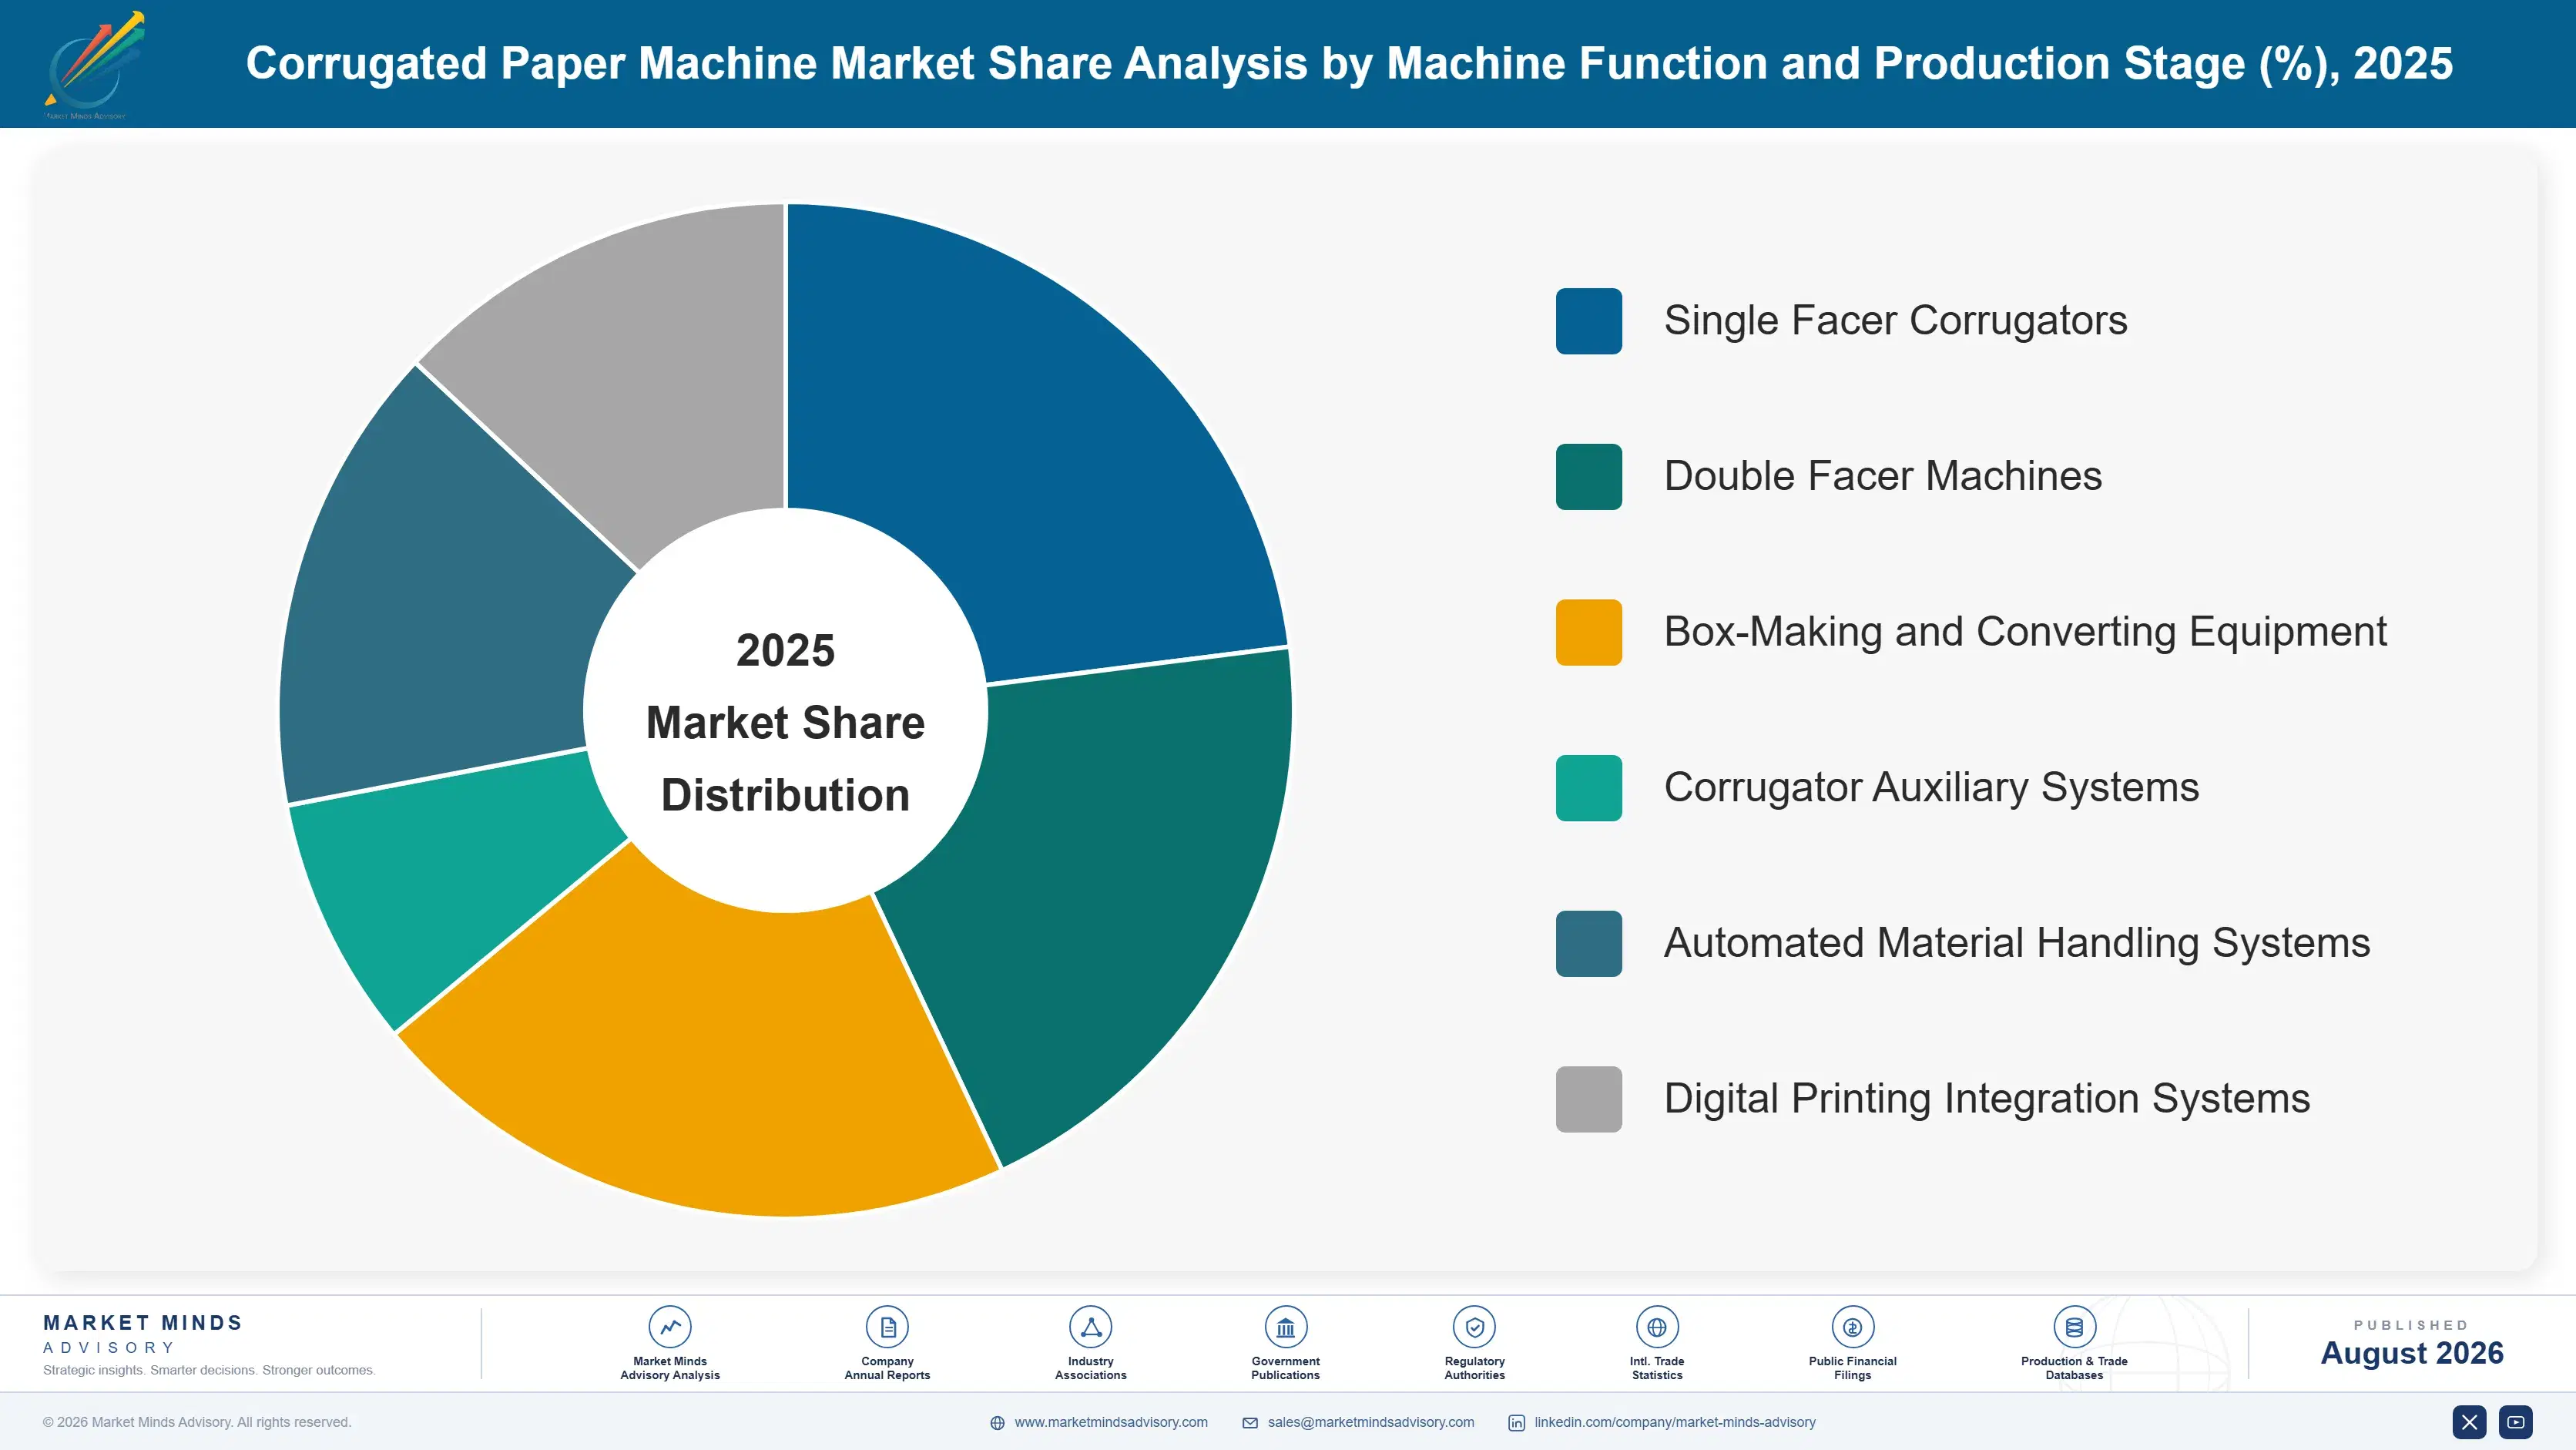Viewport: 2576px width, 1450px height.
Task: Click the Single Facer Corrugators legend label
Action: tap(1895, 321)
